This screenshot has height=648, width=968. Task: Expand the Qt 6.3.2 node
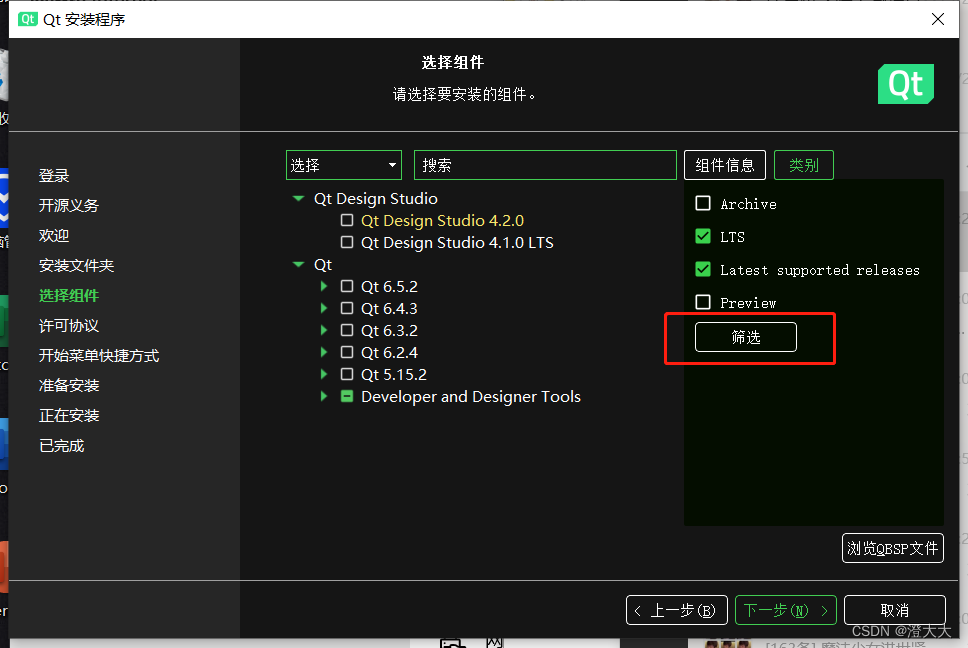324,330
